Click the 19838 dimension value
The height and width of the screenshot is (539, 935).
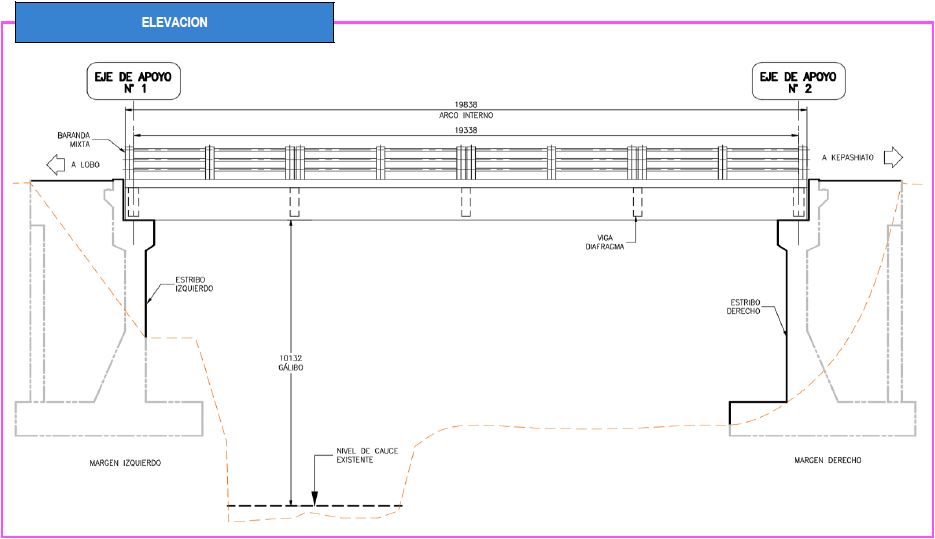[466, 104]
